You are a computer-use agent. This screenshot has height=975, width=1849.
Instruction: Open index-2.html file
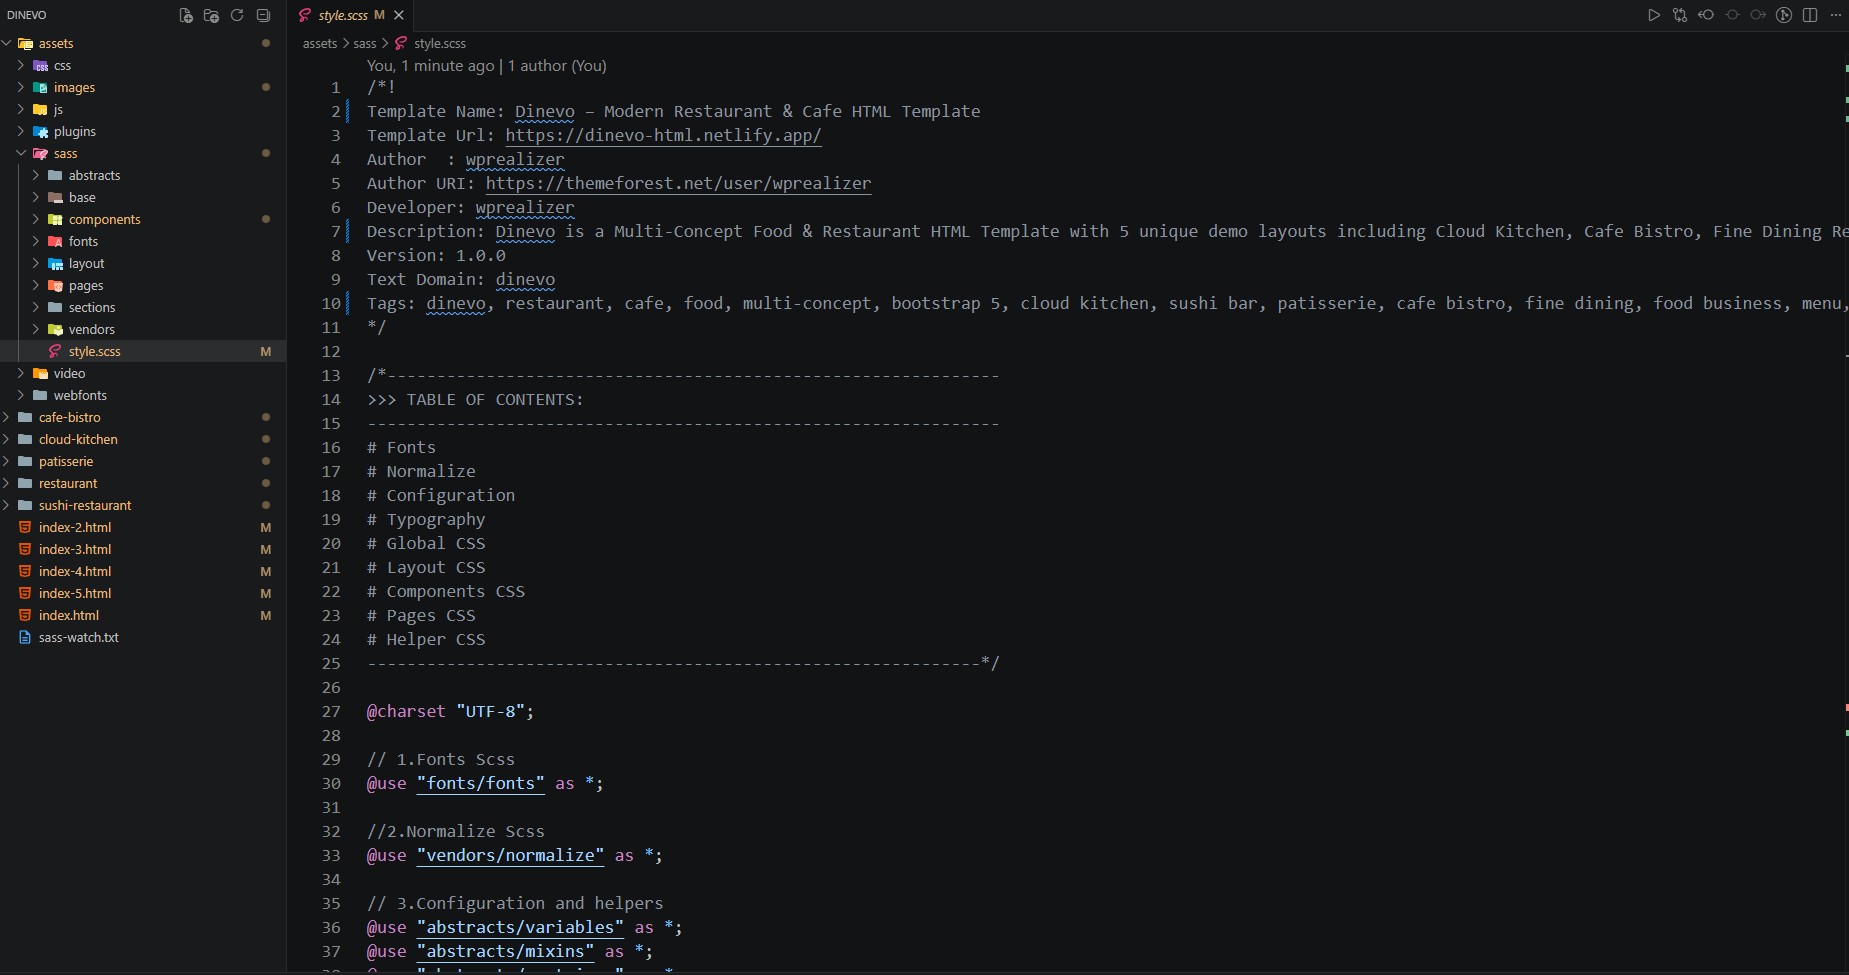[x=143, y=527]
